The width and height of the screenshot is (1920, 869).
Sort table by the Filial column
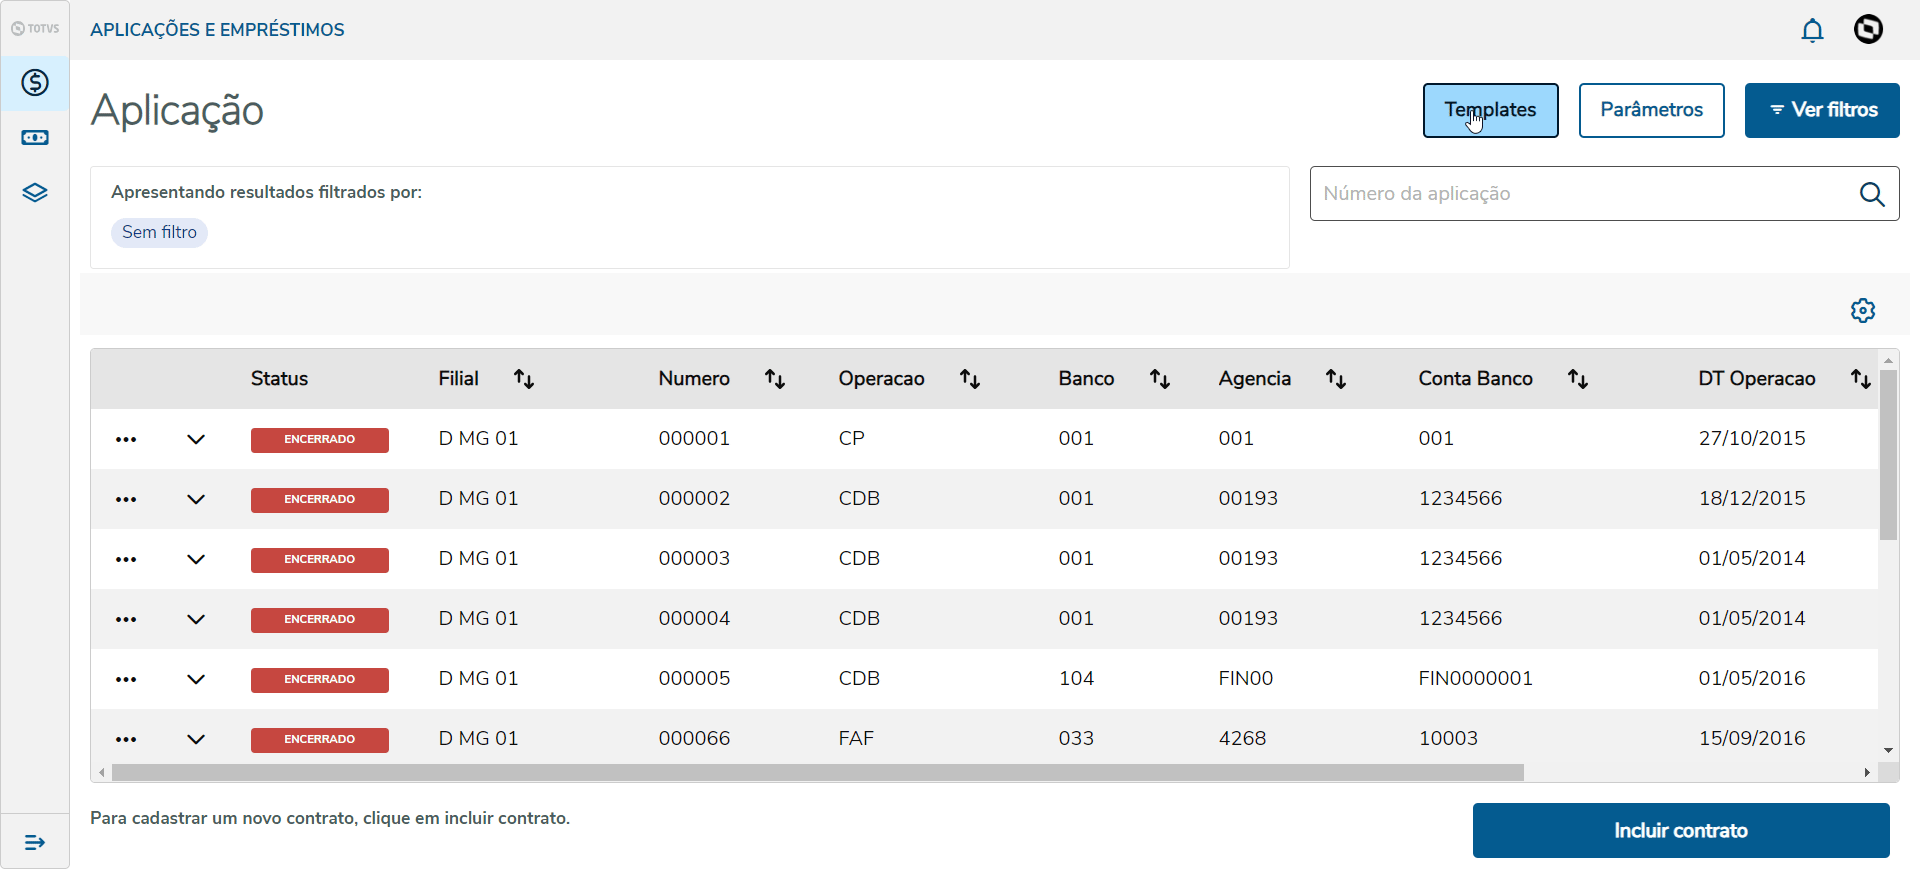coord(524,379)
